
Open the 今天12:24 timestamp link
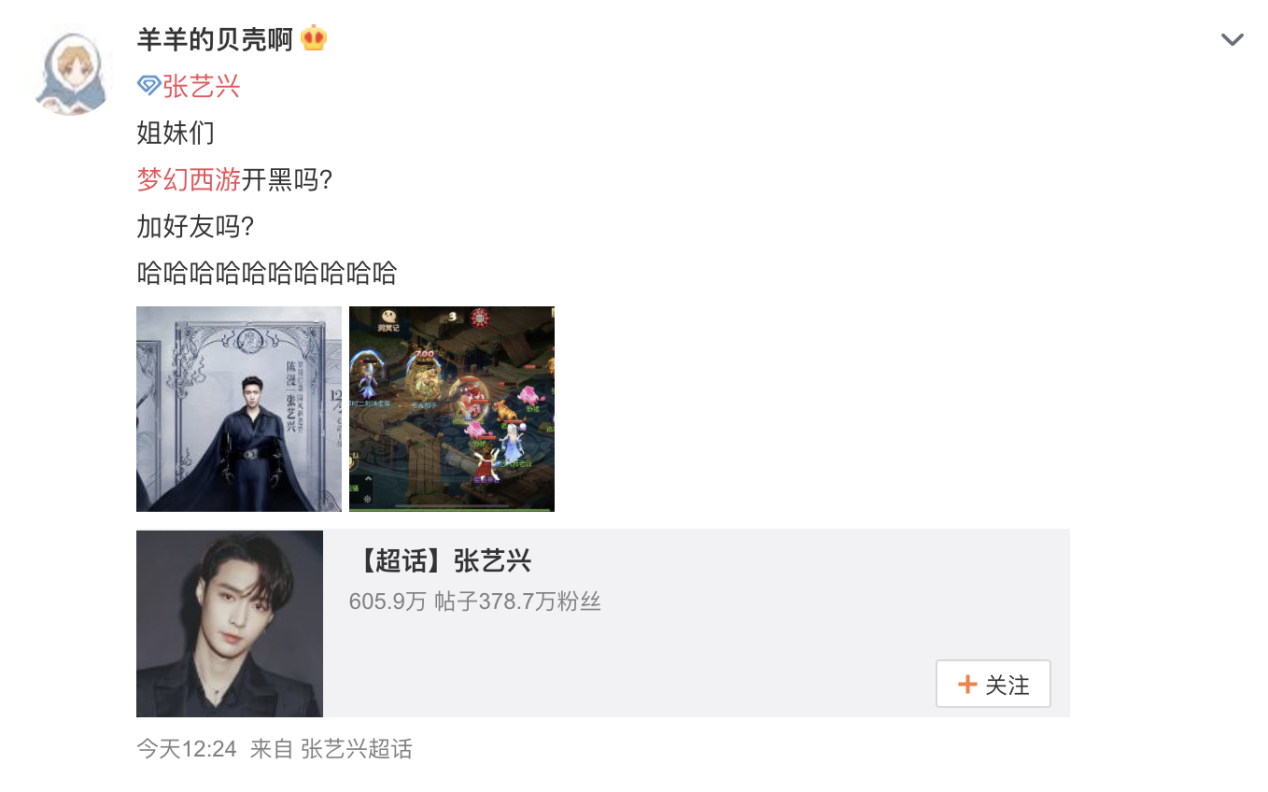coord(187,749)
